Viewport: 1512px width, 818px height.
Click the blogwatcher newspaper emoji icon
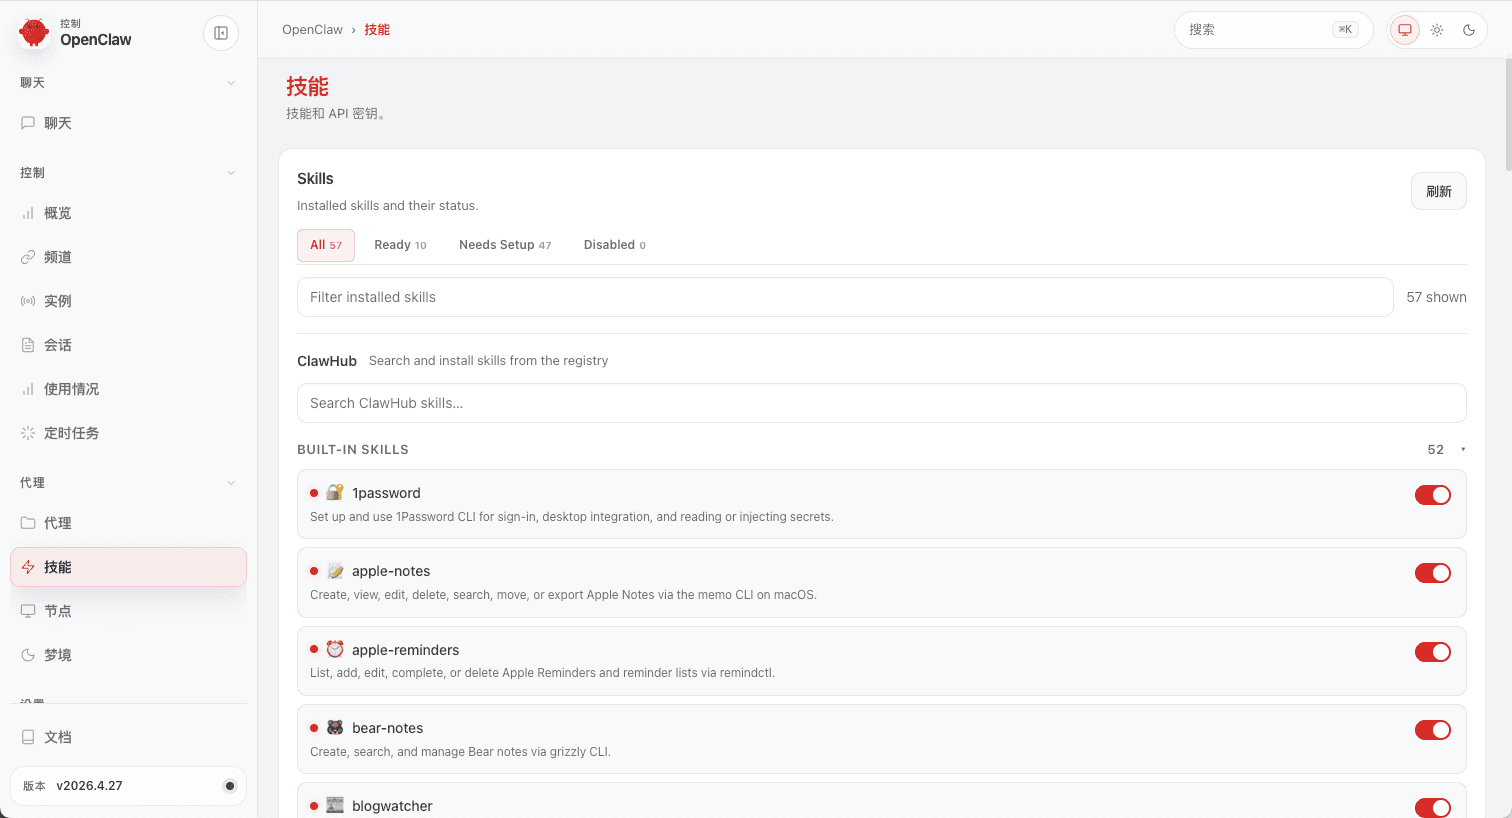tap(335, 805)
